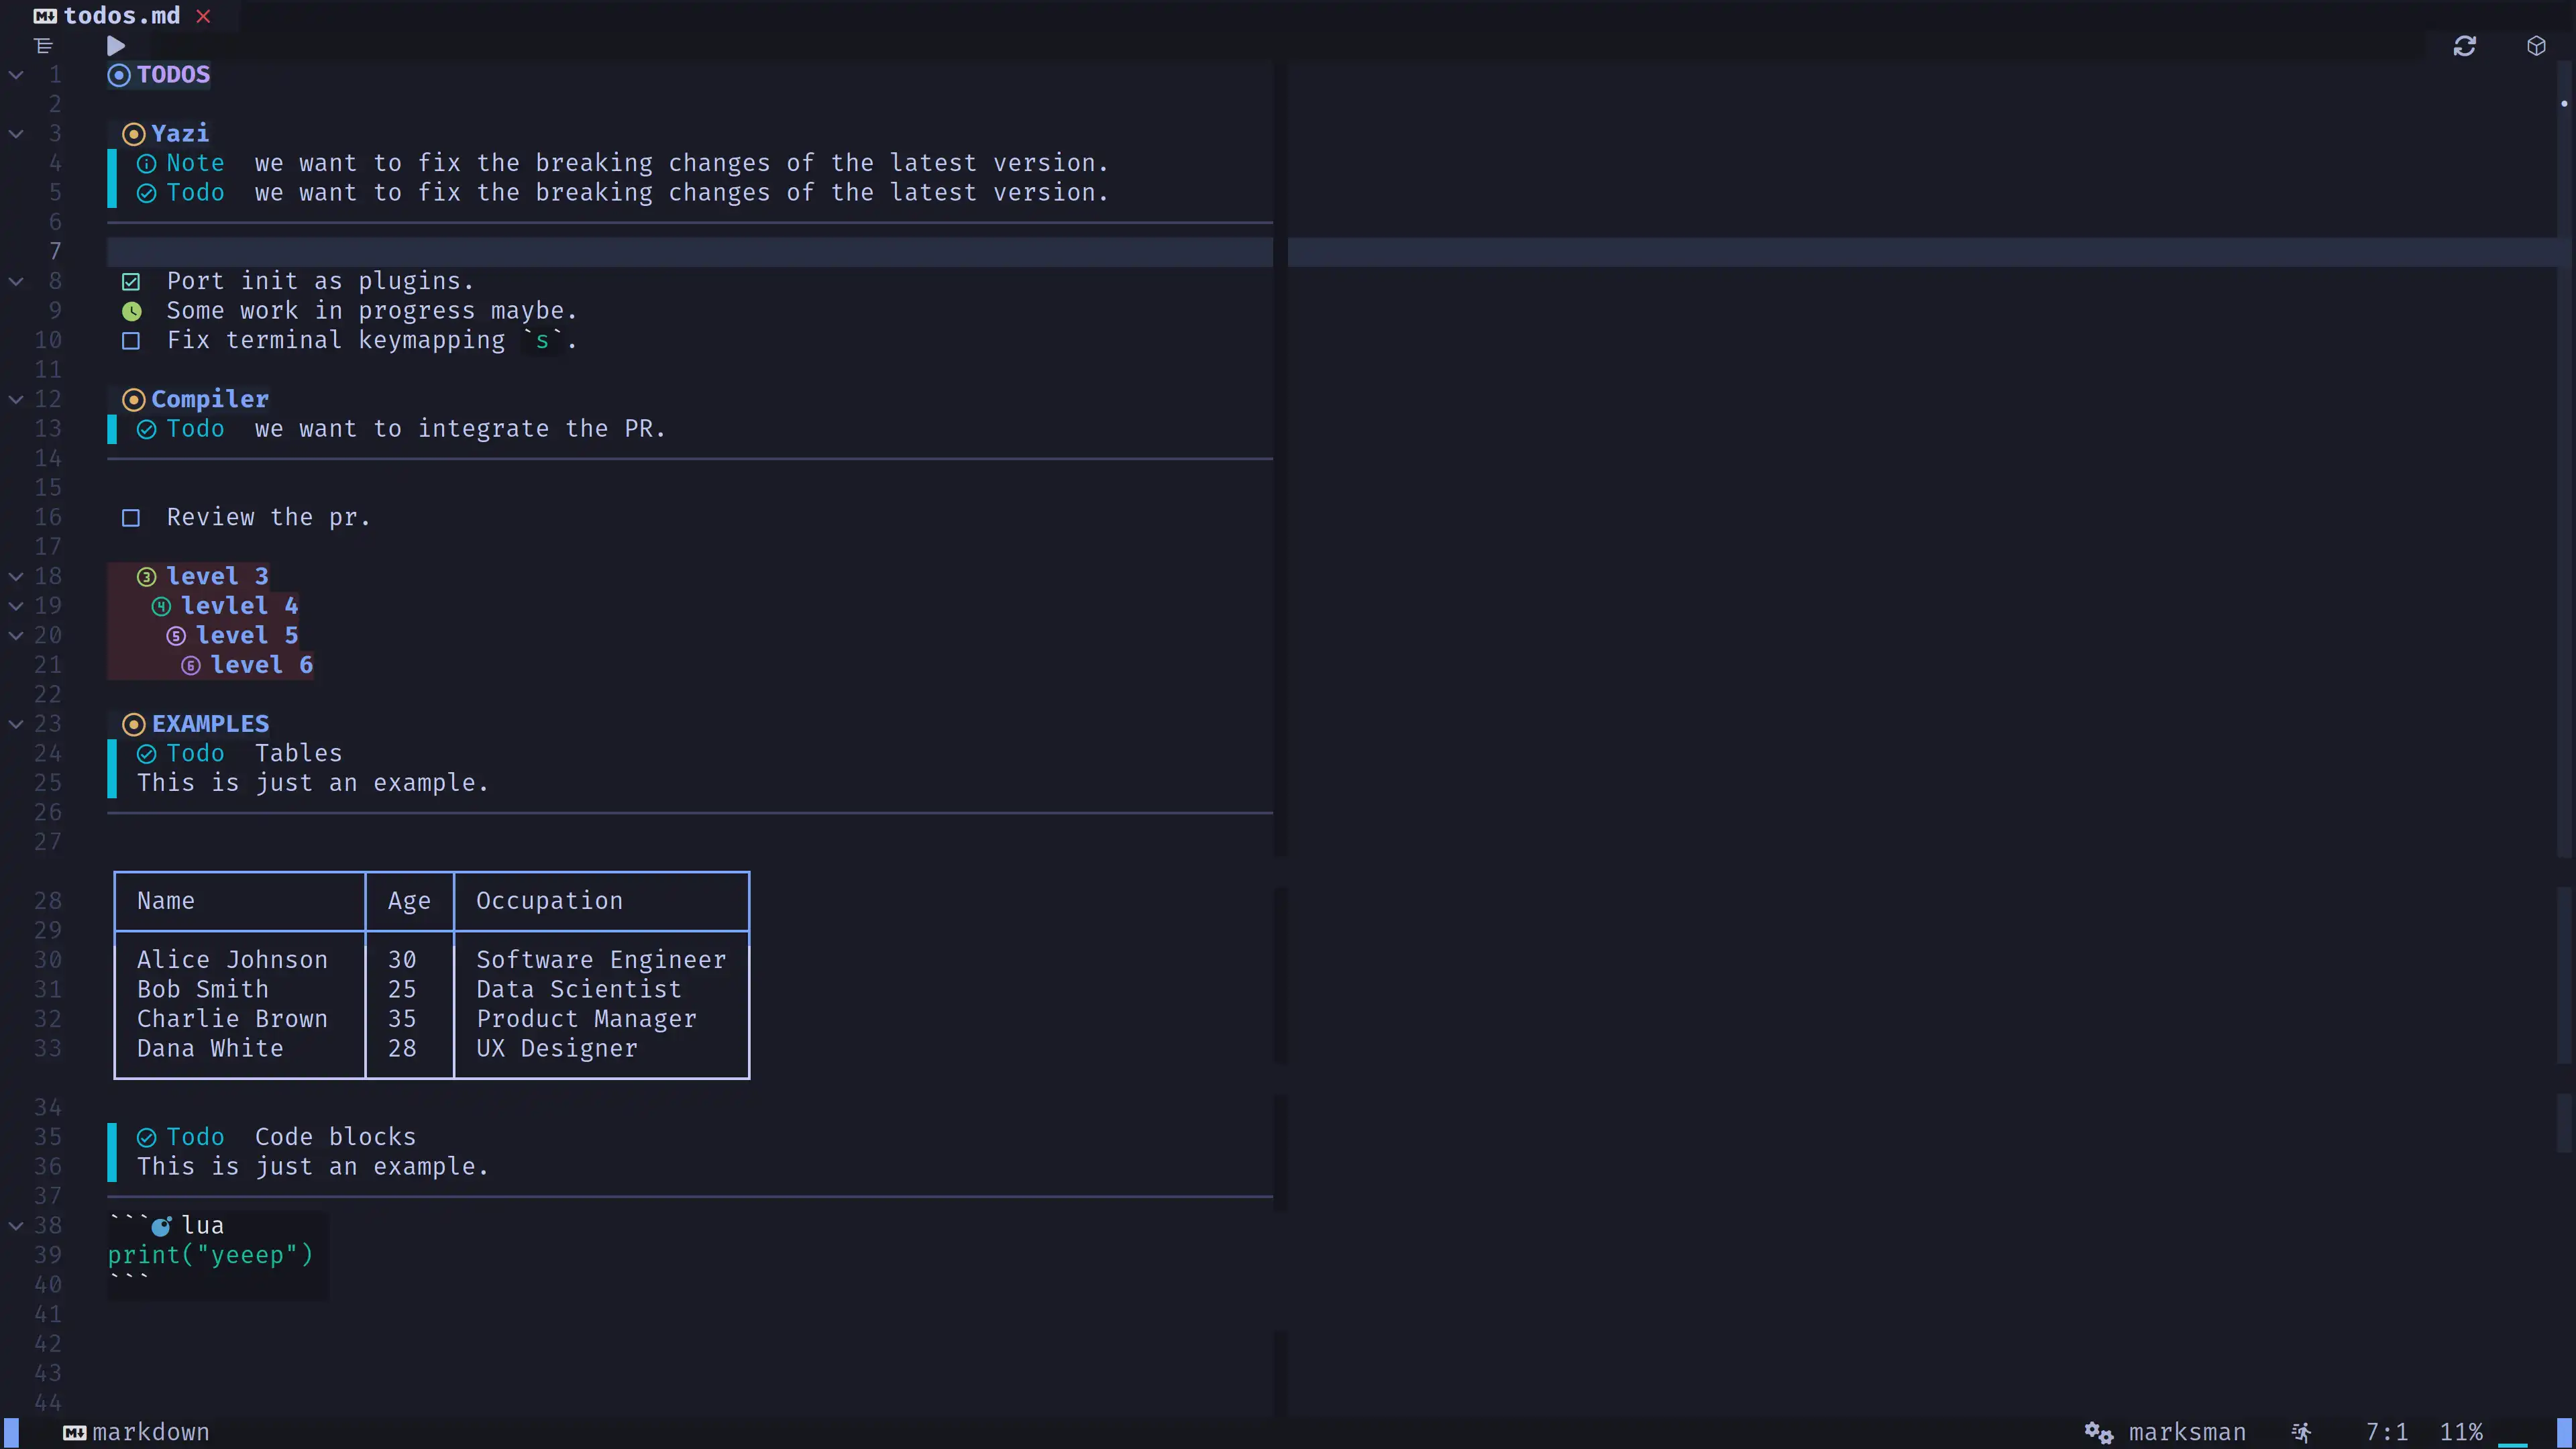Collapse fold at line 20 level 5
The image size is (2576, 1449).
coord(16,636)
